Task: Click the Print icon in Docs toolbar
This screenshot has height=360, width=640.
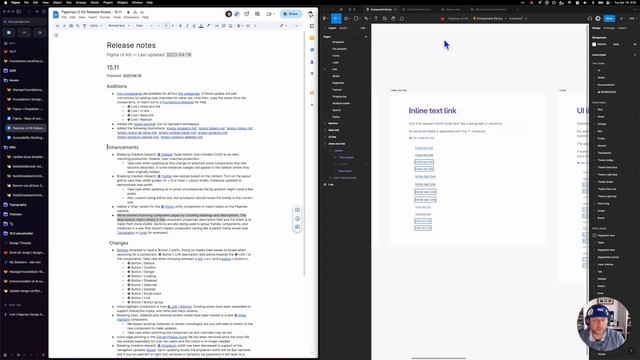Action: [71, 26]
